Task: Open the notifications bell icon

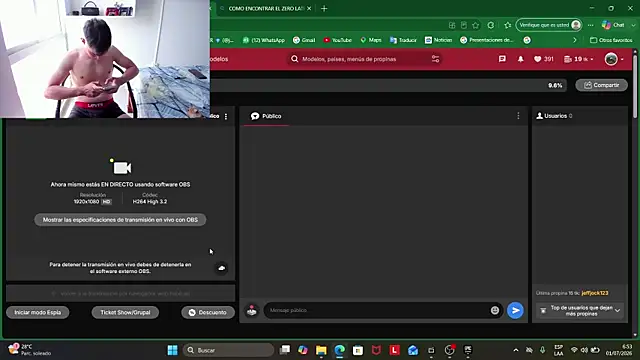Action: pos(520,59)
